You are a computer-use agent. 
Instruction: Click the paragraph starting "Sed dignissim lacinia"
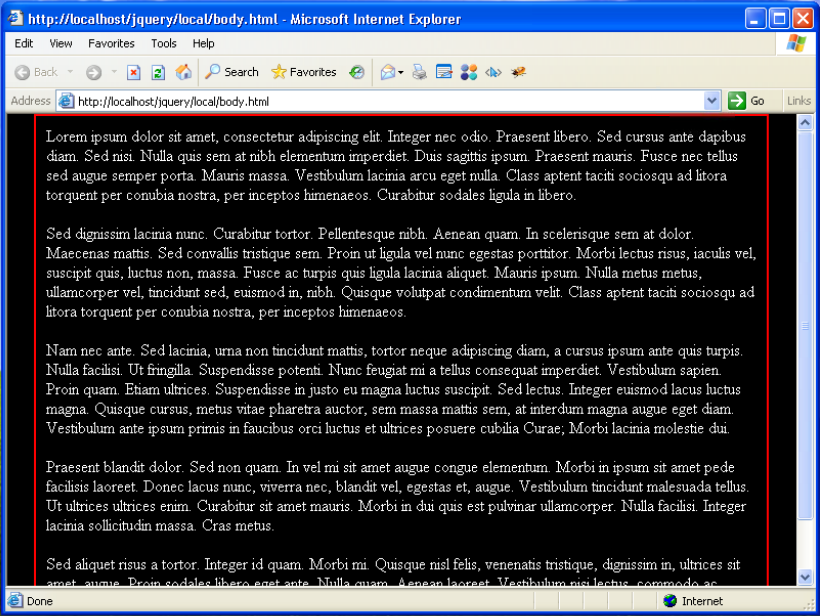(x=401, y=273)
